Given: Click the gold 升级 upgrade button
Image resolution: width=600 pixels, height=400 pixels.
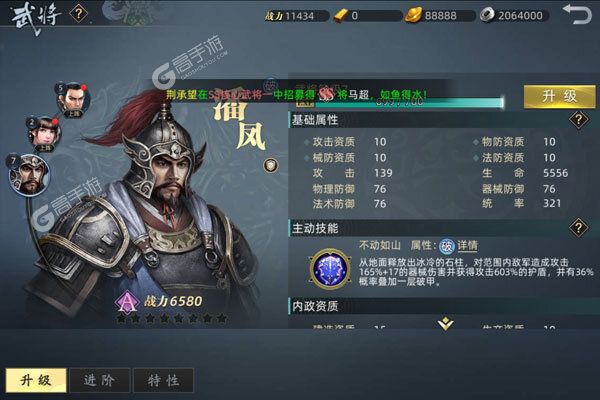Looking at the screenshot, I should tap(559, 96).
